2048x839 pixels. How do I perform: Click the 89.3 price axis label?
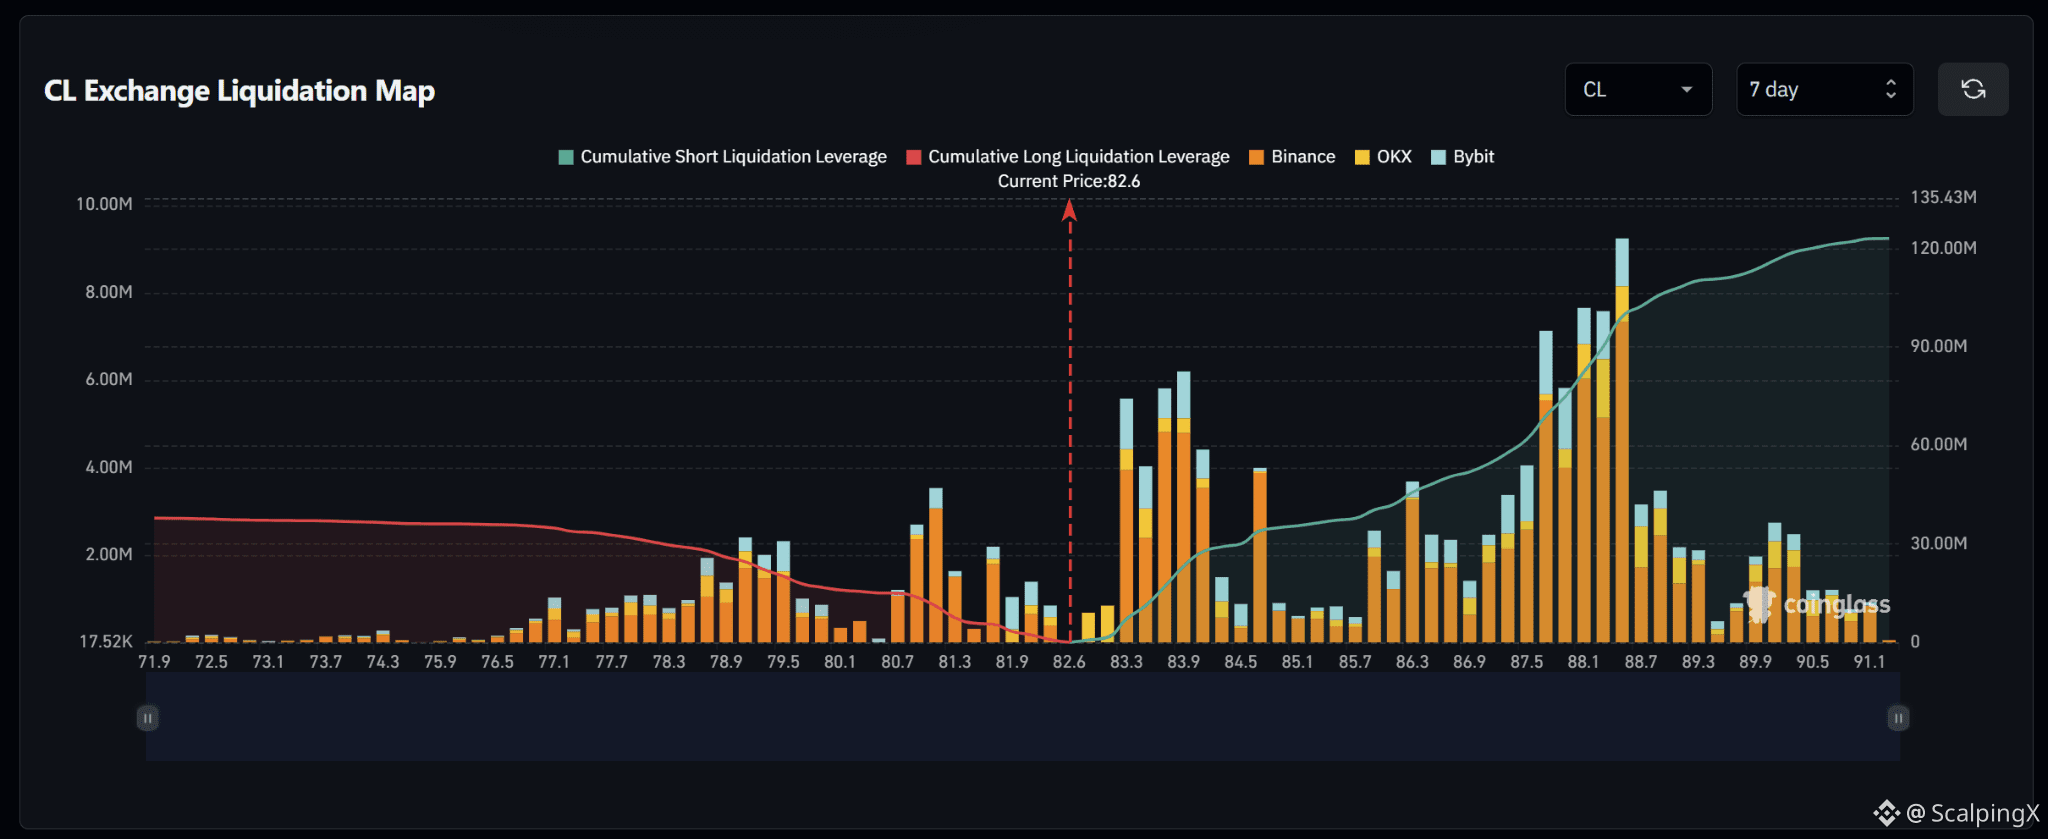[1698, 662]
